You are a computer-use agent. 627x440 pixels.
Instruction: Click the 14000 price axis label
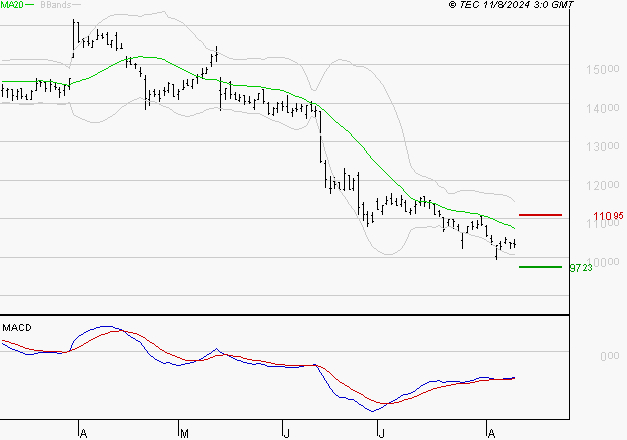(x=603, y=108)
